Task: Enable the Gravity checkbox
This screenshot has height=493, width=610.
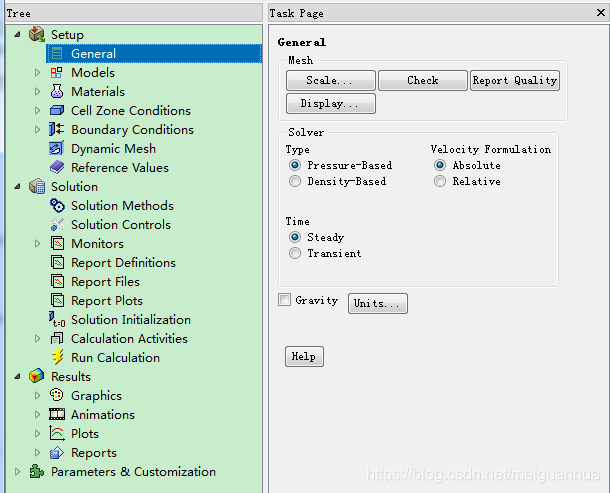Action: (285, 300)
